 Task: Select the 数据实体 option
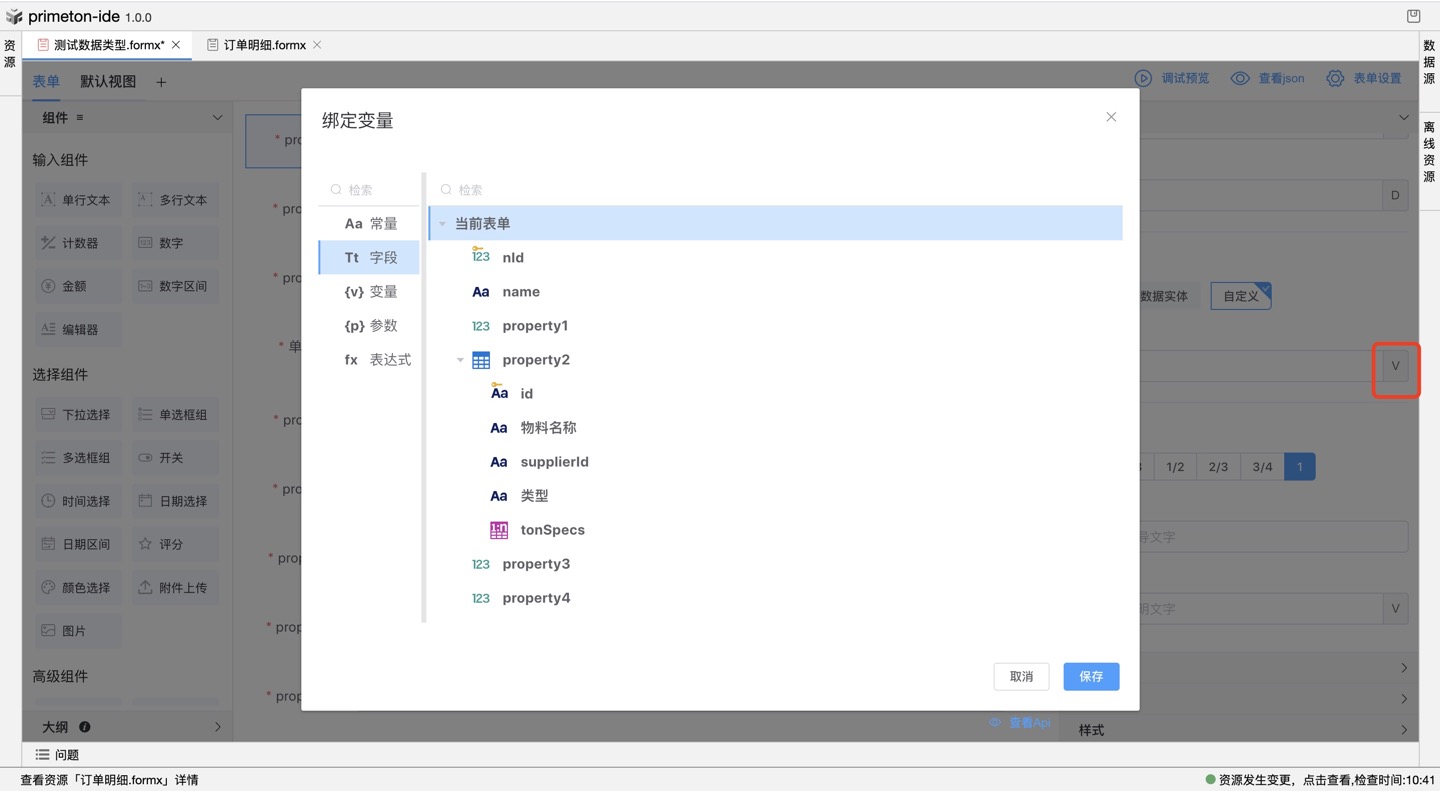tap(1164, 296)
